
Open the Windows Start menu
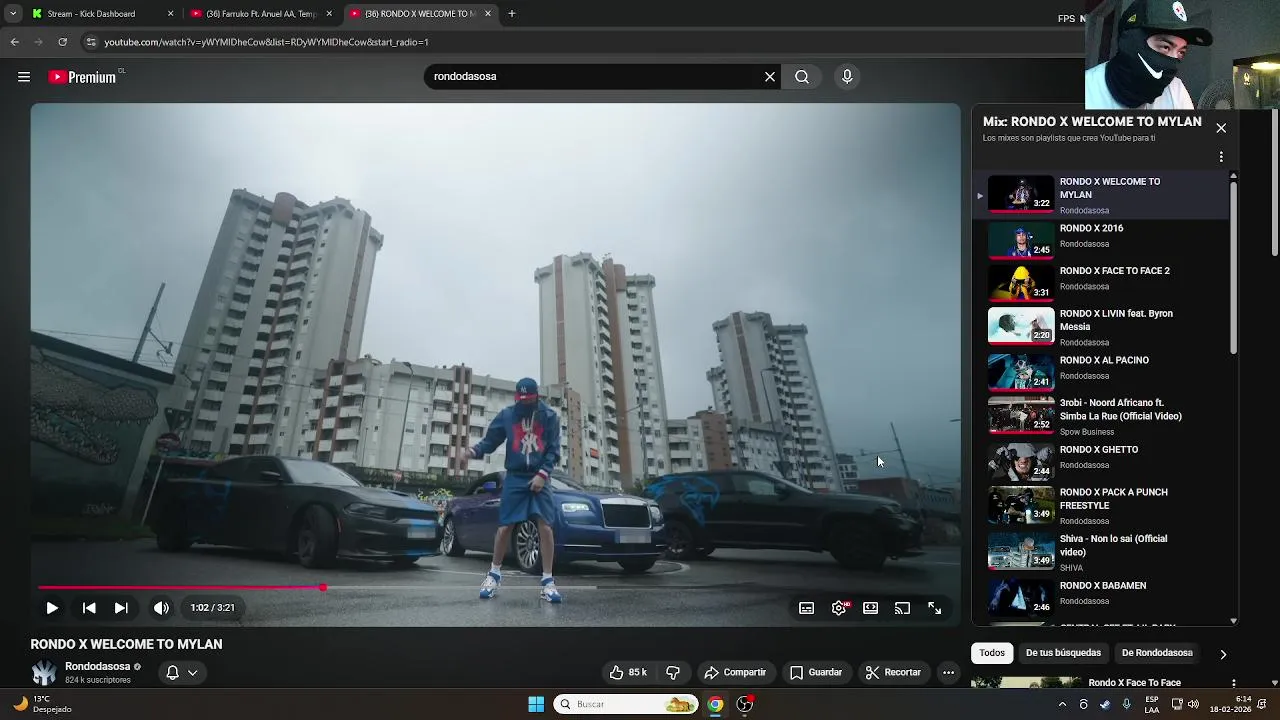click(536, 704)
